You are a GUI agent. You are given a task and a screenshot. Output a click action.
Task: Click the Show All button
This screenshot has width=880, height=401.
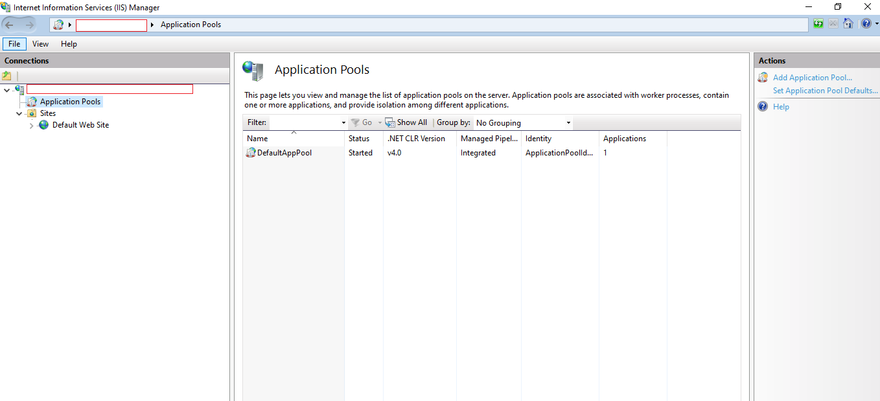click(406, 123)
